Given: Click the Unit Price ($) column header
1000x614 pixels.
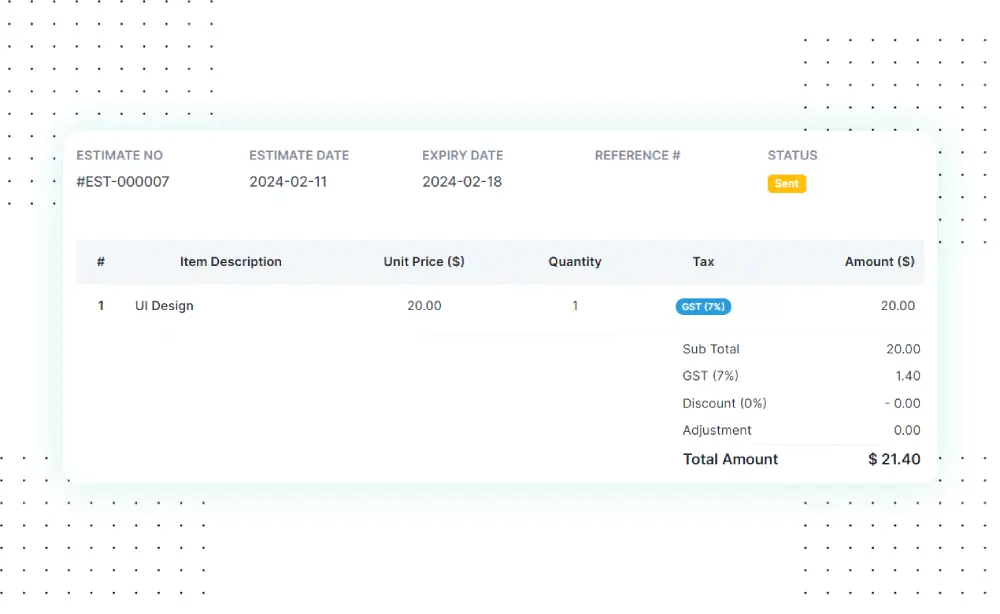Looking at the screenshot, I should (424, 262).
